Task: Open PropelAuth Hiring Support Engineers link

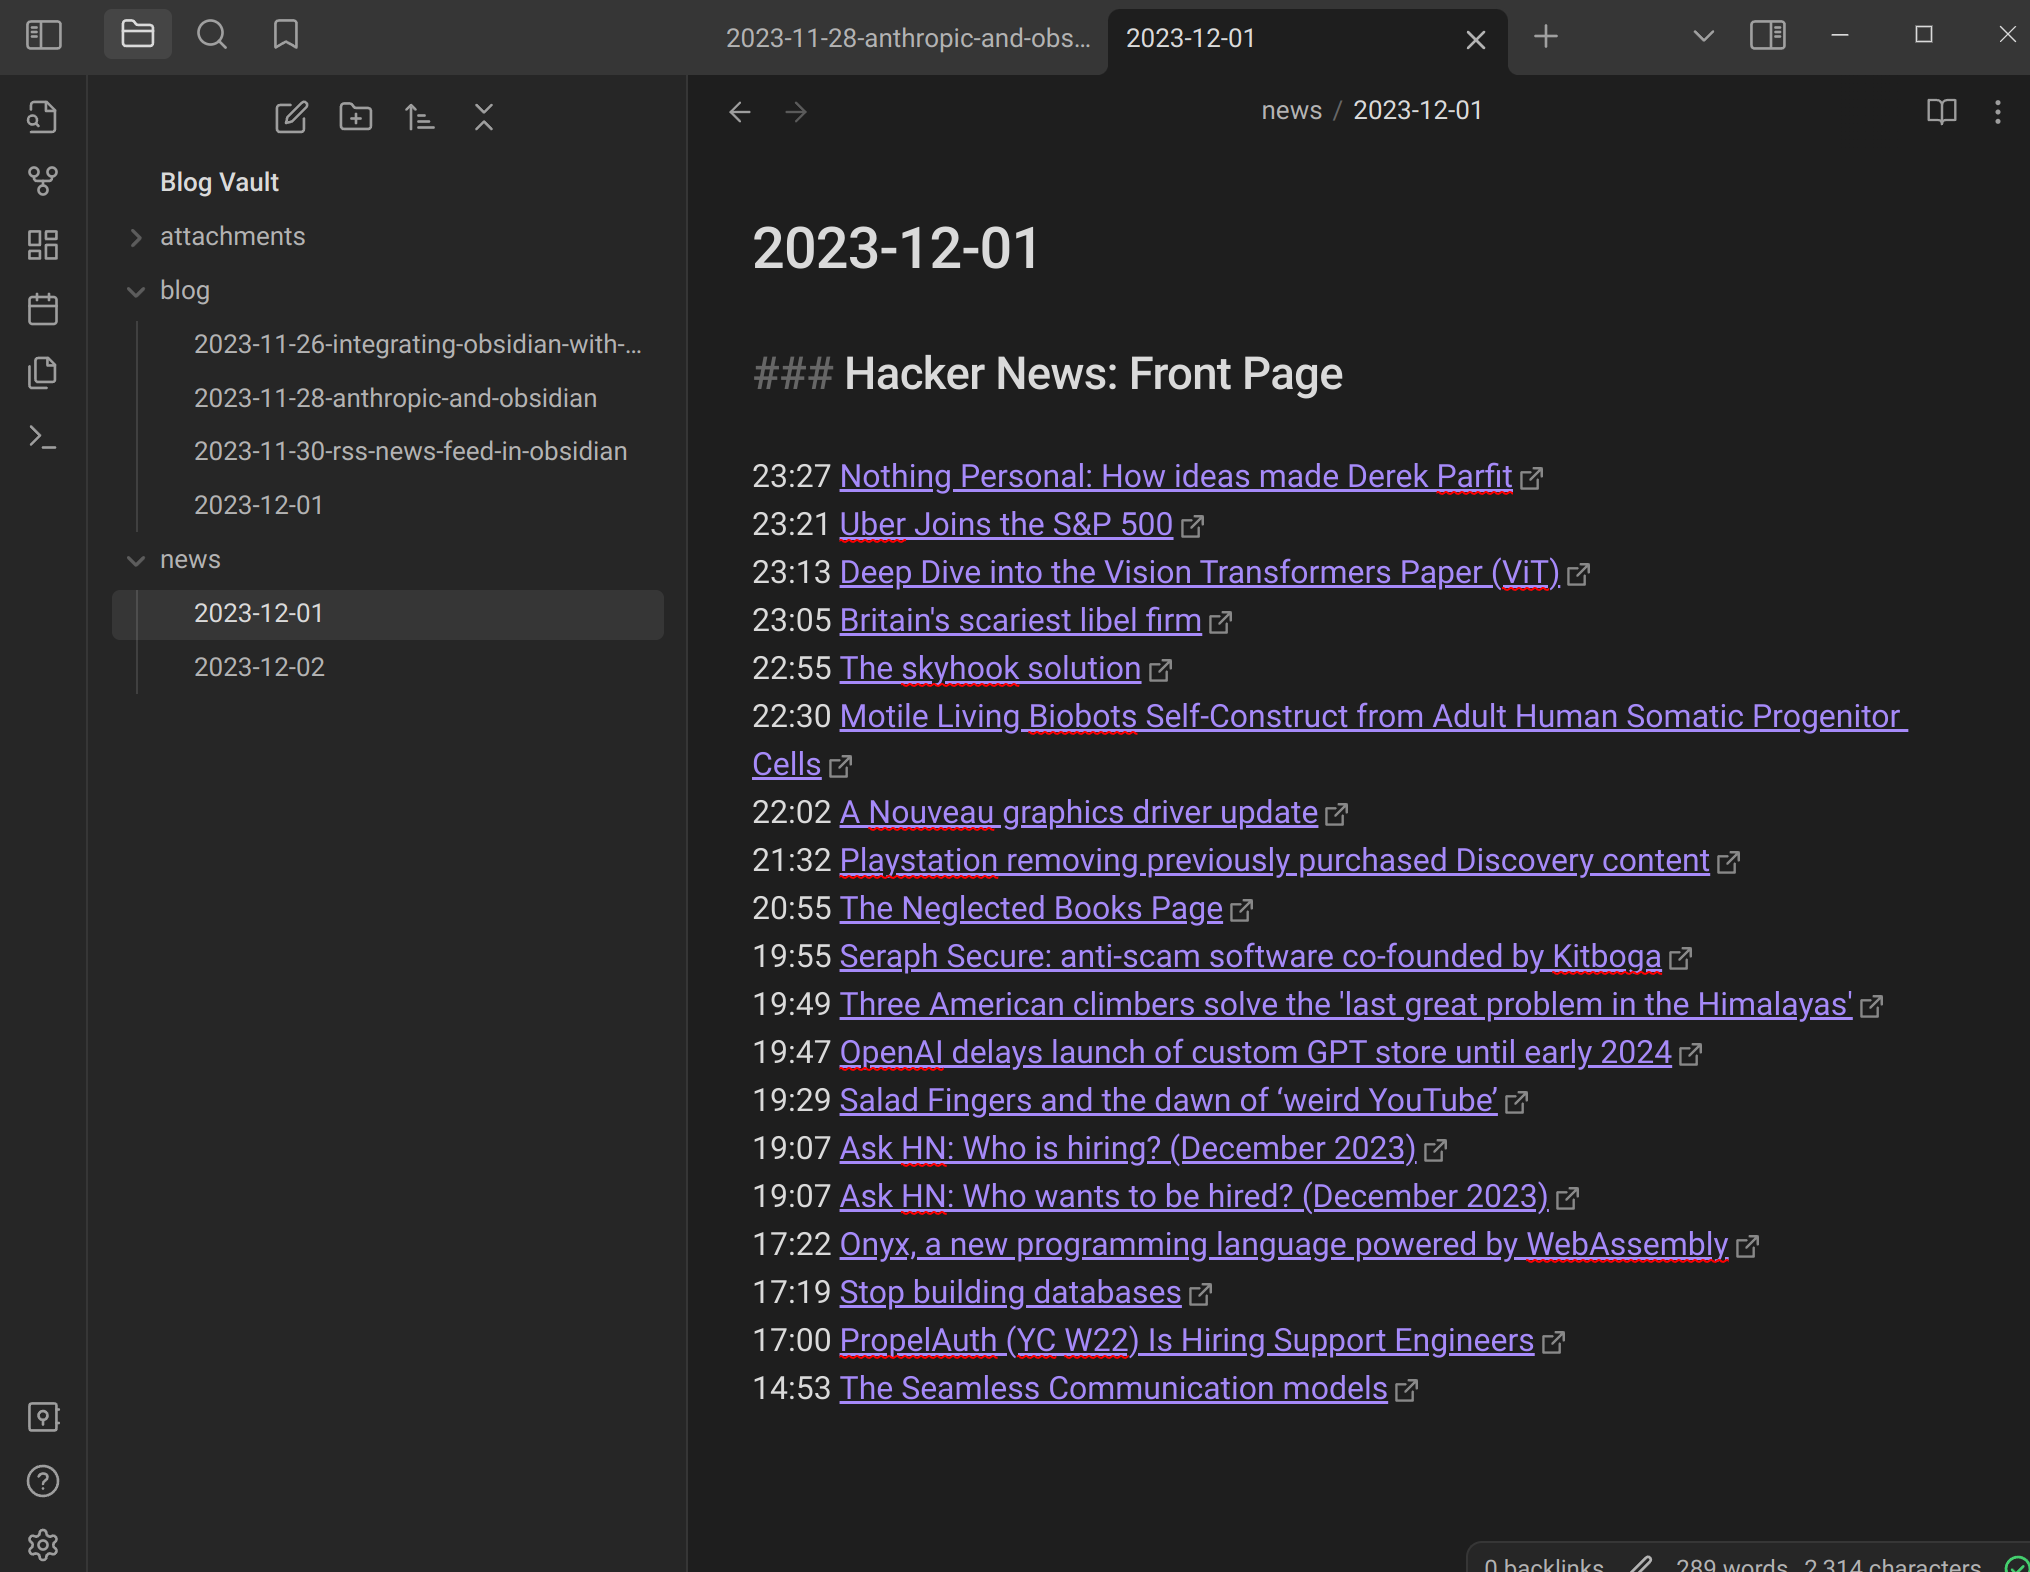Action: click(x=1186, y=1340)
